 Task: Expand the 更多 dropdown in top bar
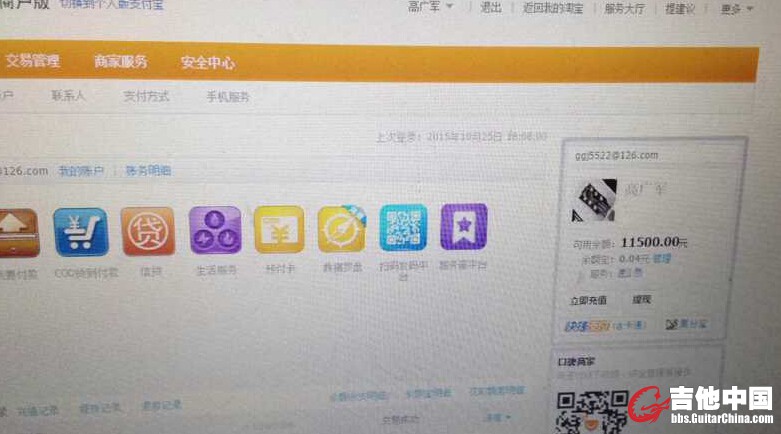click(736, 9)
